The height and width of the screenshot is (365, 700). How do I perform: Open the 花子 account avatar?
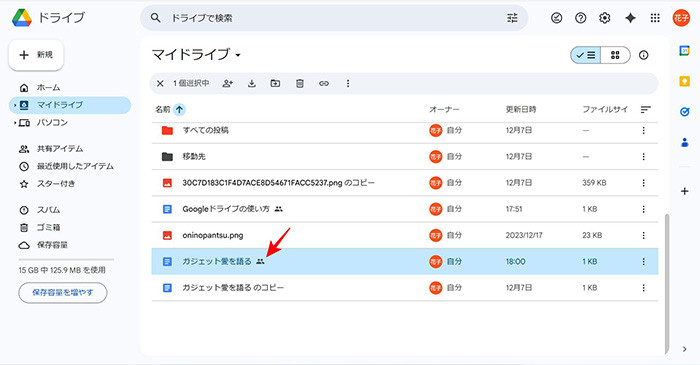(681, 18)
